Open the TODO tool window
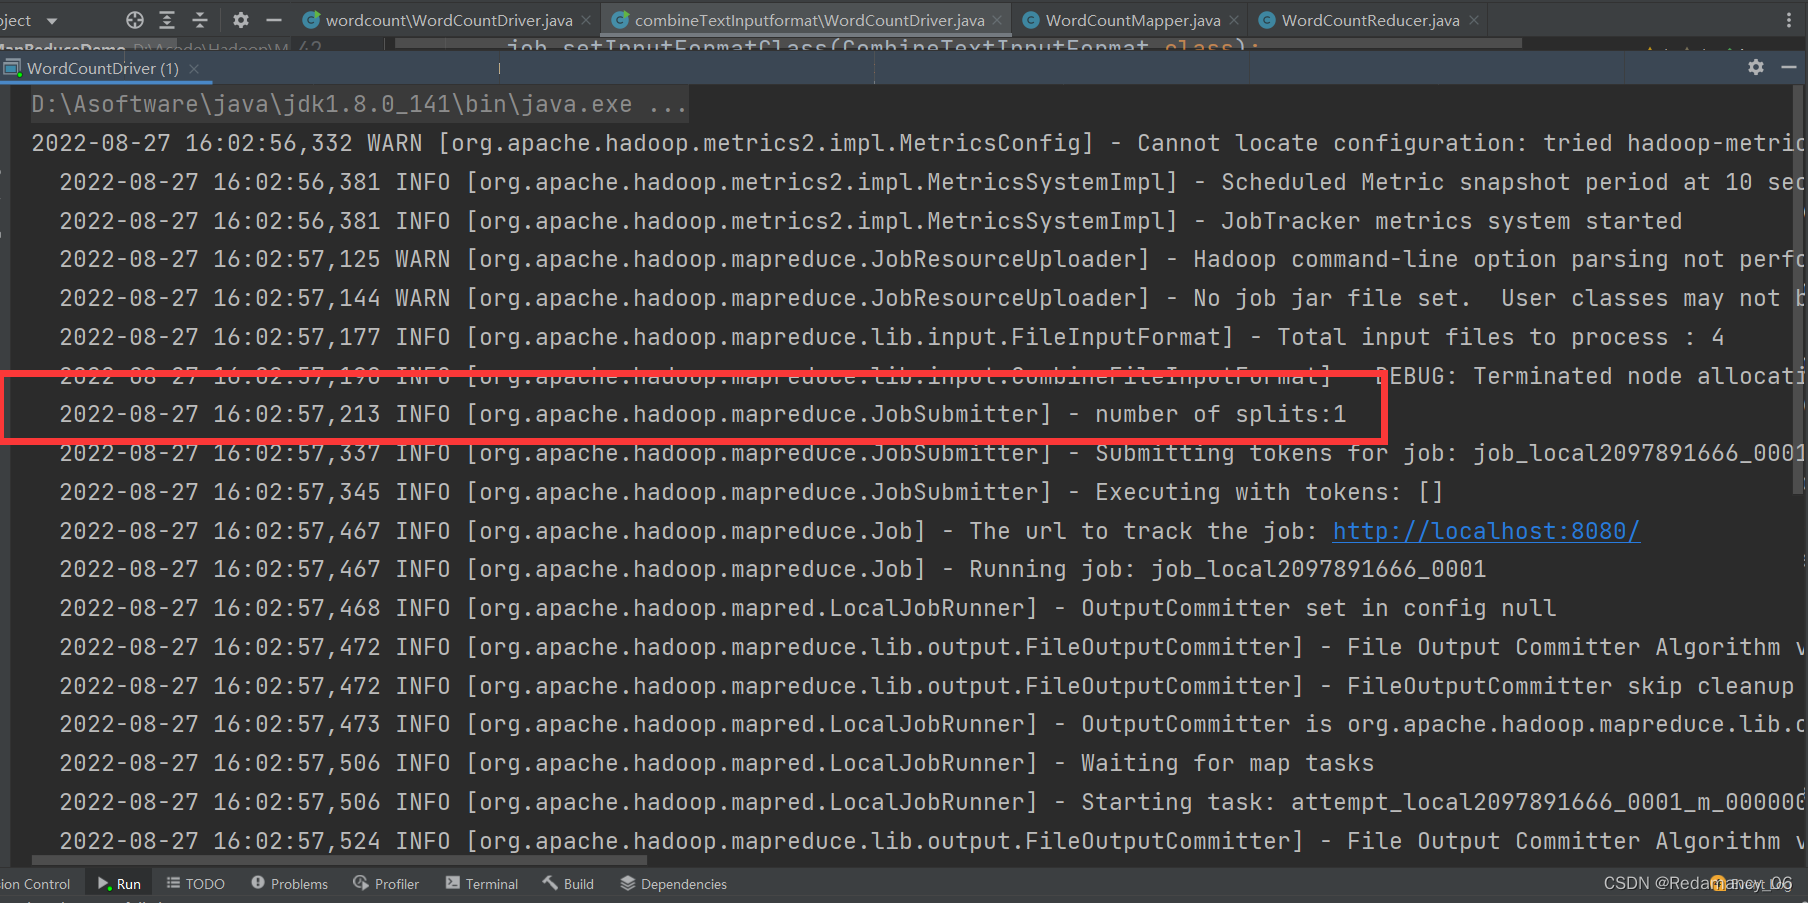Viewport: 1808px width, 903px height. point(195,883)
